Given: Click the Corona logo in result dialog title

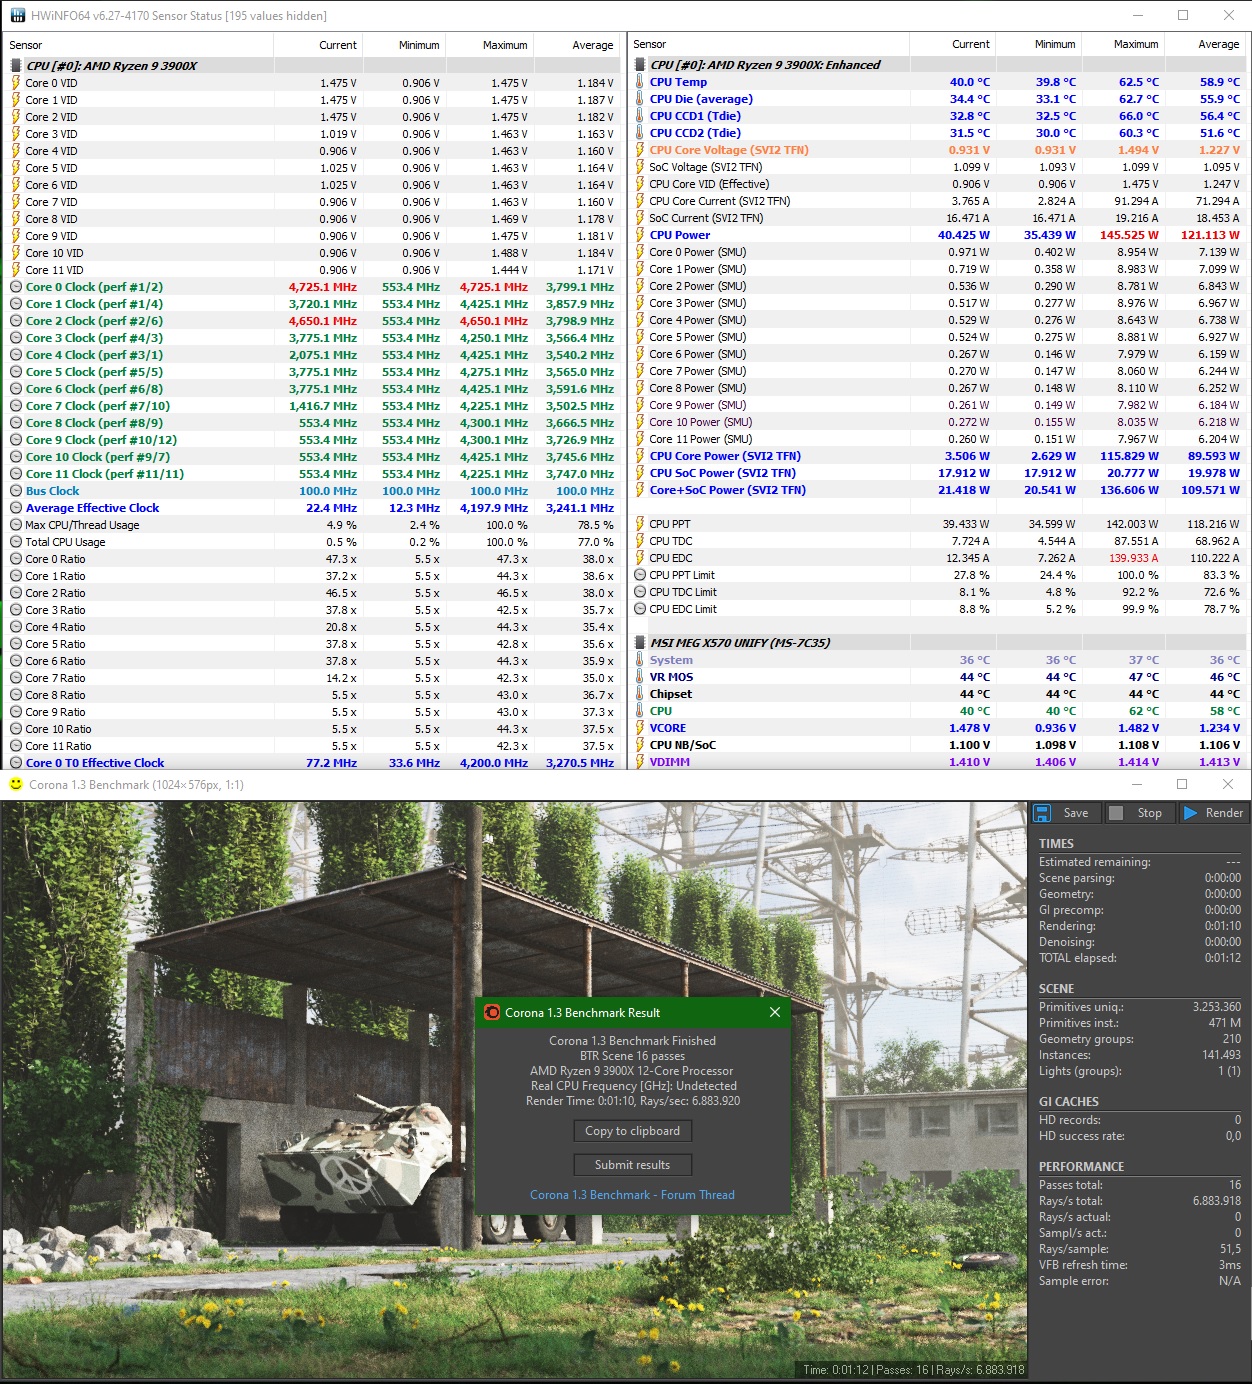Looking at the screenshot, I should pyautogui.click(x=491, y=1012).
